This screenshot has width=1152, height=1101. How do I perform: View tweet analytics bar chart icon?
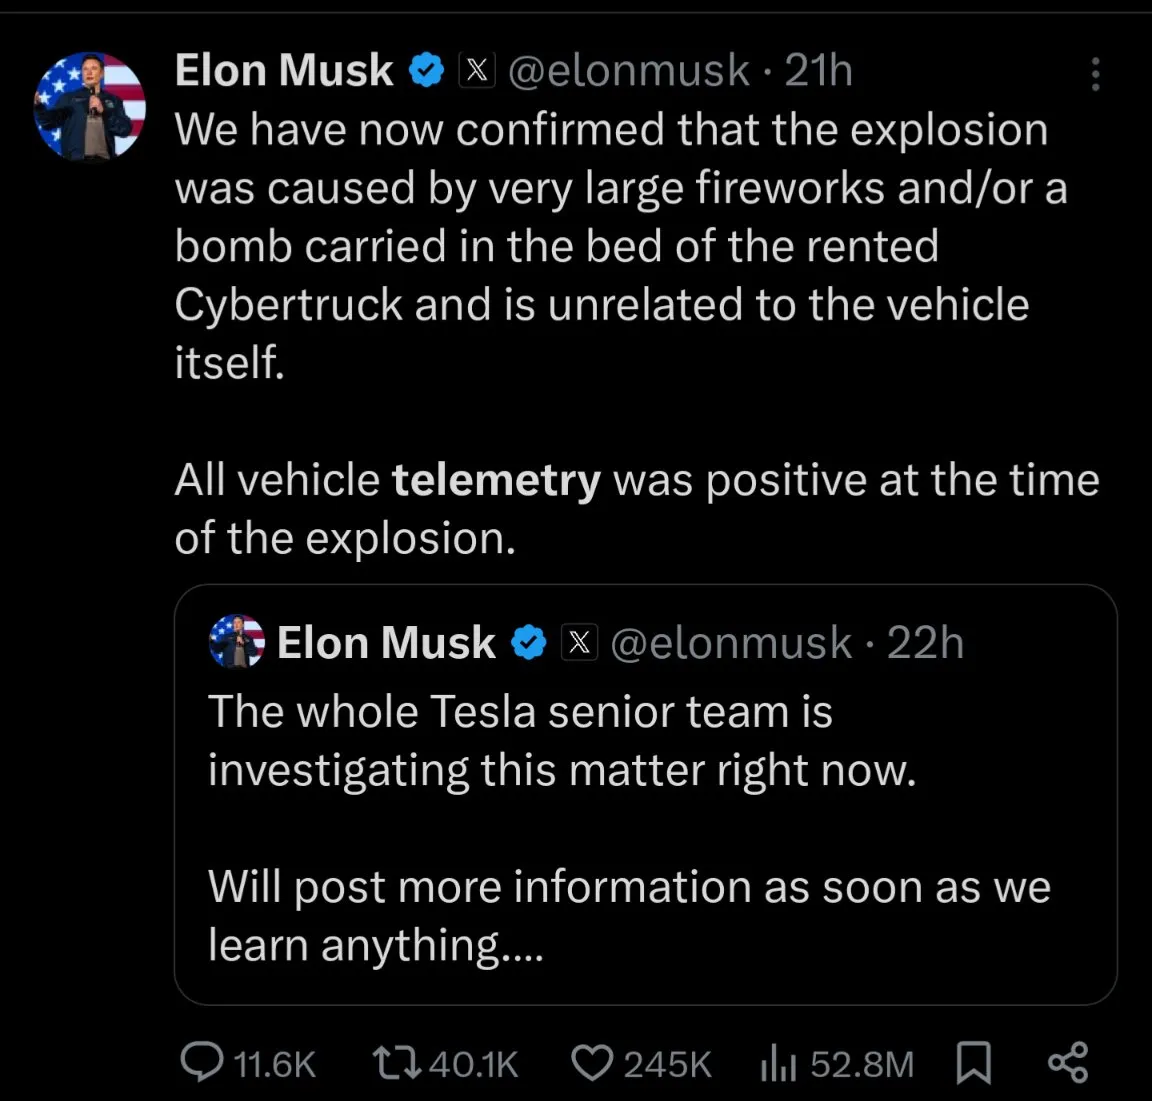[778, 1063]
